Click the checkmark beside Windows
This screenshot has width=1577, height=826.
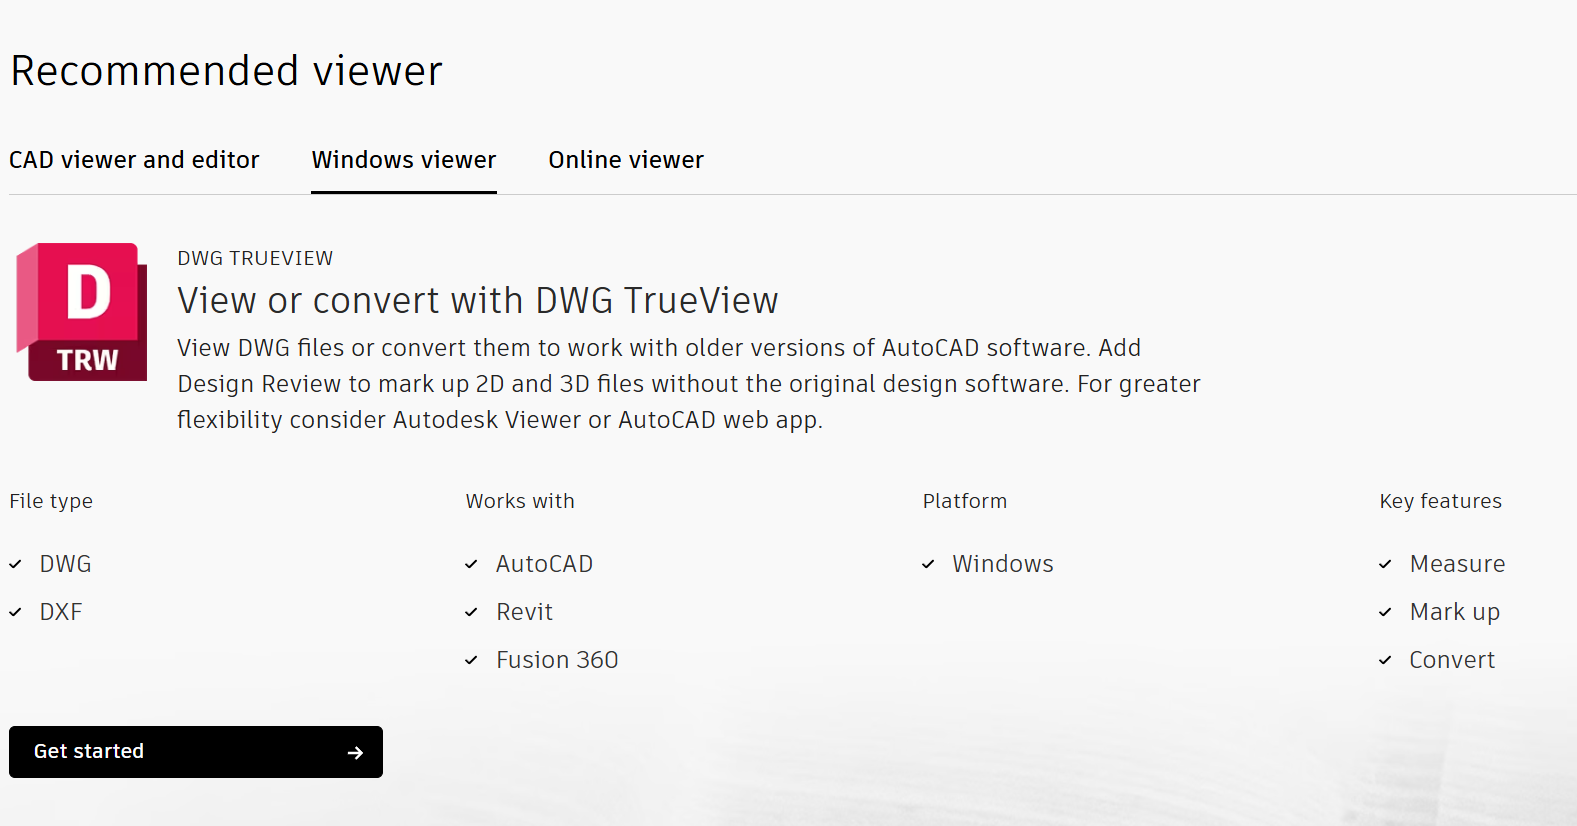click(x=928, y=564)
